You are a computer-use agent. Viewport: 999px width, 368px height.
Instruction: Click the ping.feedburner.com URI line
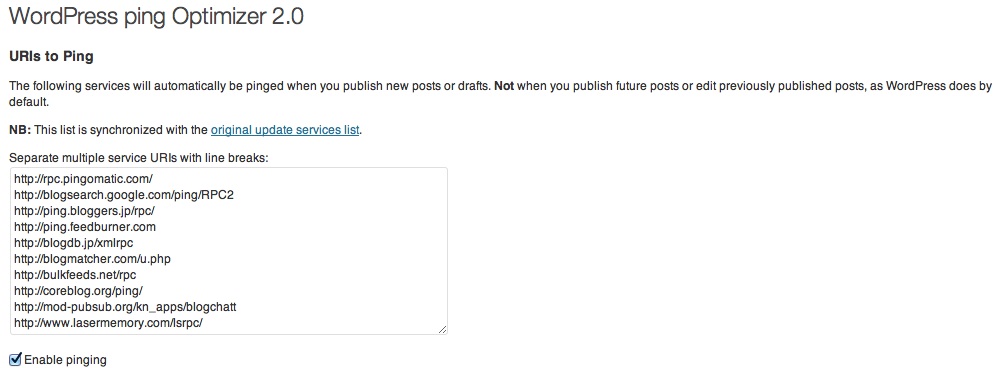(x=85, y=227)
